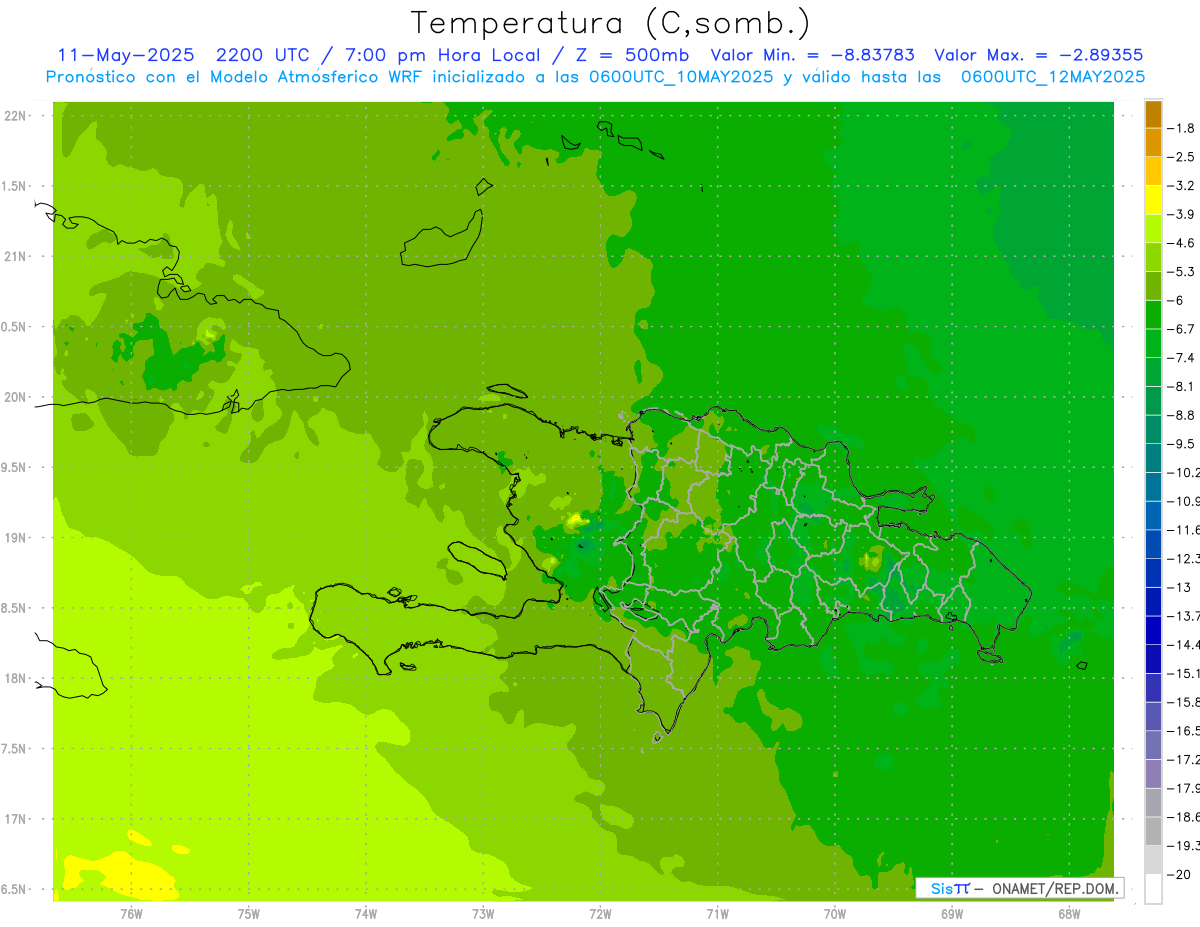The width and height of the screenshot is (1200, 927).
Task: Click the '-13' colorbar value
Action: (x=1181, y=587)
